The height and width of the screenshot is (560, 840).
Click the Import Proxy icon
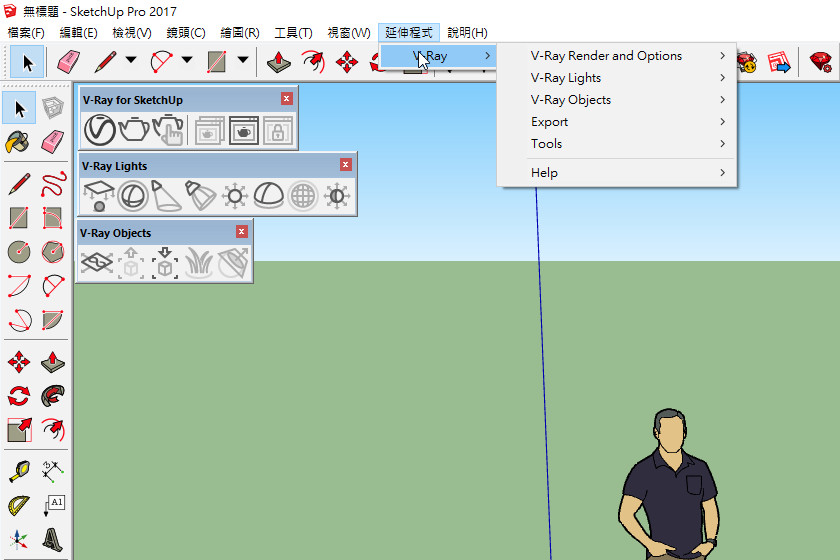pyautogui.click(x=165, y=263)
